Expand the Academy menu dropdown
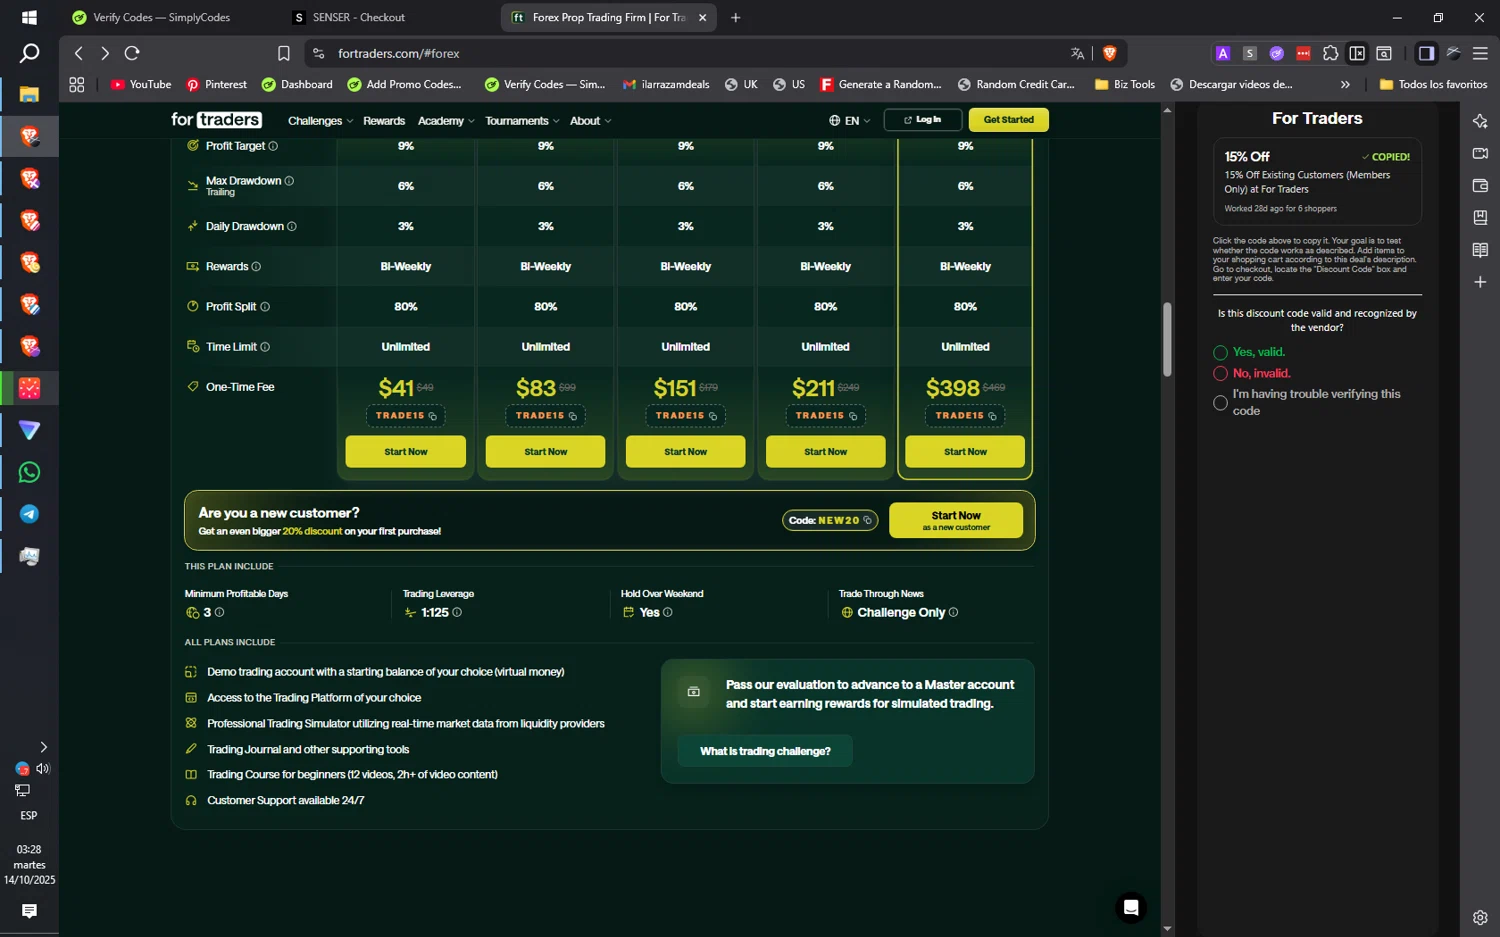 (x=446, y=121)
